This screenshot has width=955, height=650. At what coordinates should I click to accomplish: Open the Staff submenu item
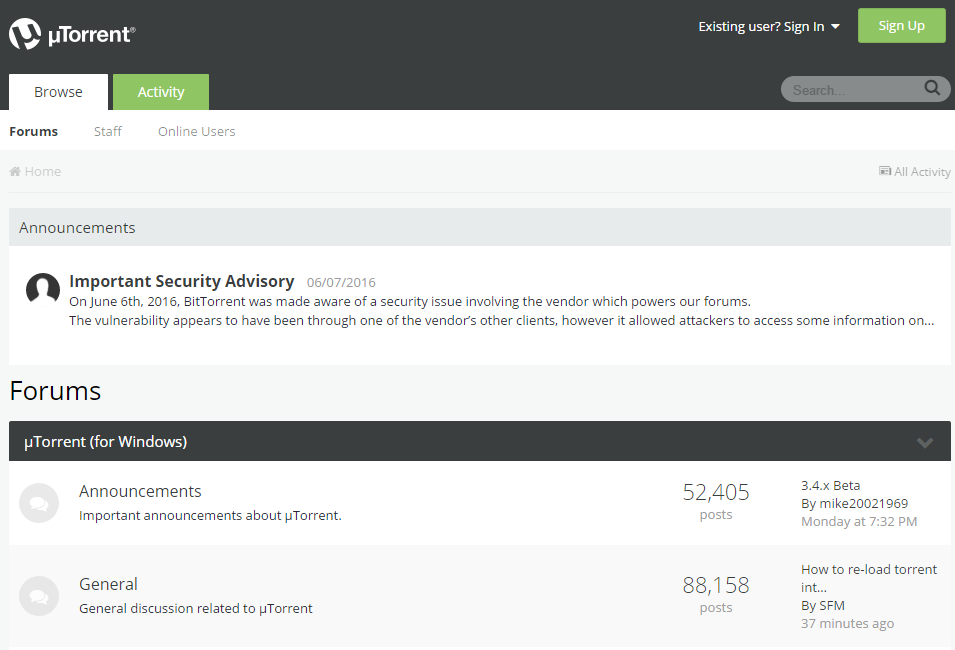tap(108, 132)
